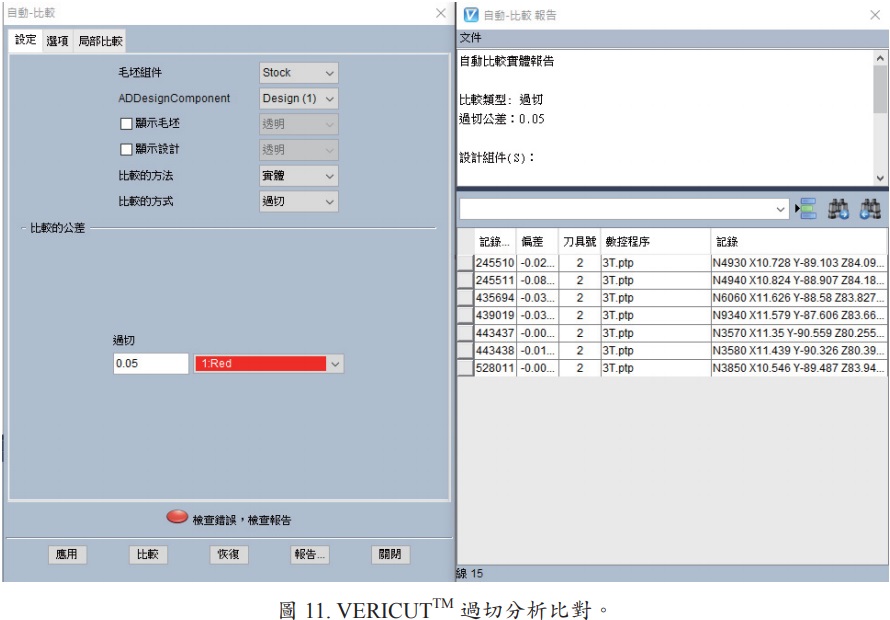Click the 比較 button
Image resolution: width=890 pixels, height=620 pixels.
pos(148,554)
